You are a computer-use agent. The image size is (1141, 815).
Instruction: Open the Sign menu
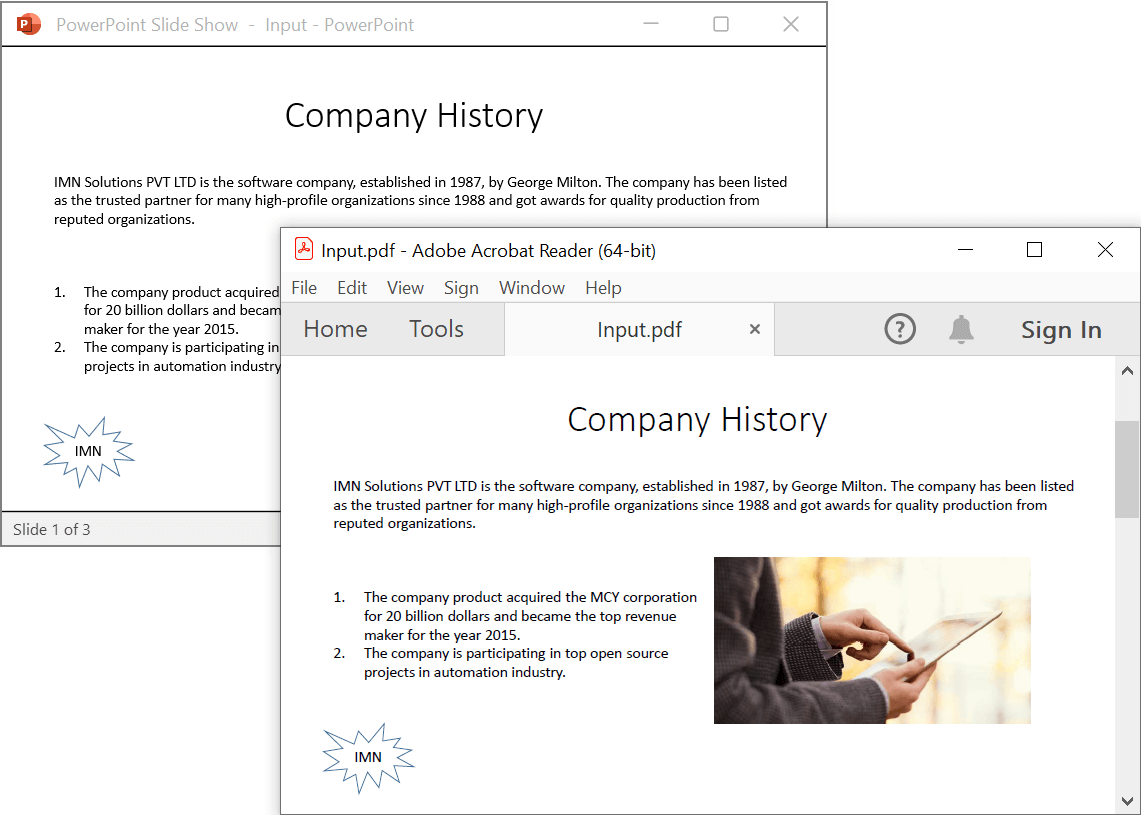click(461, 288)
